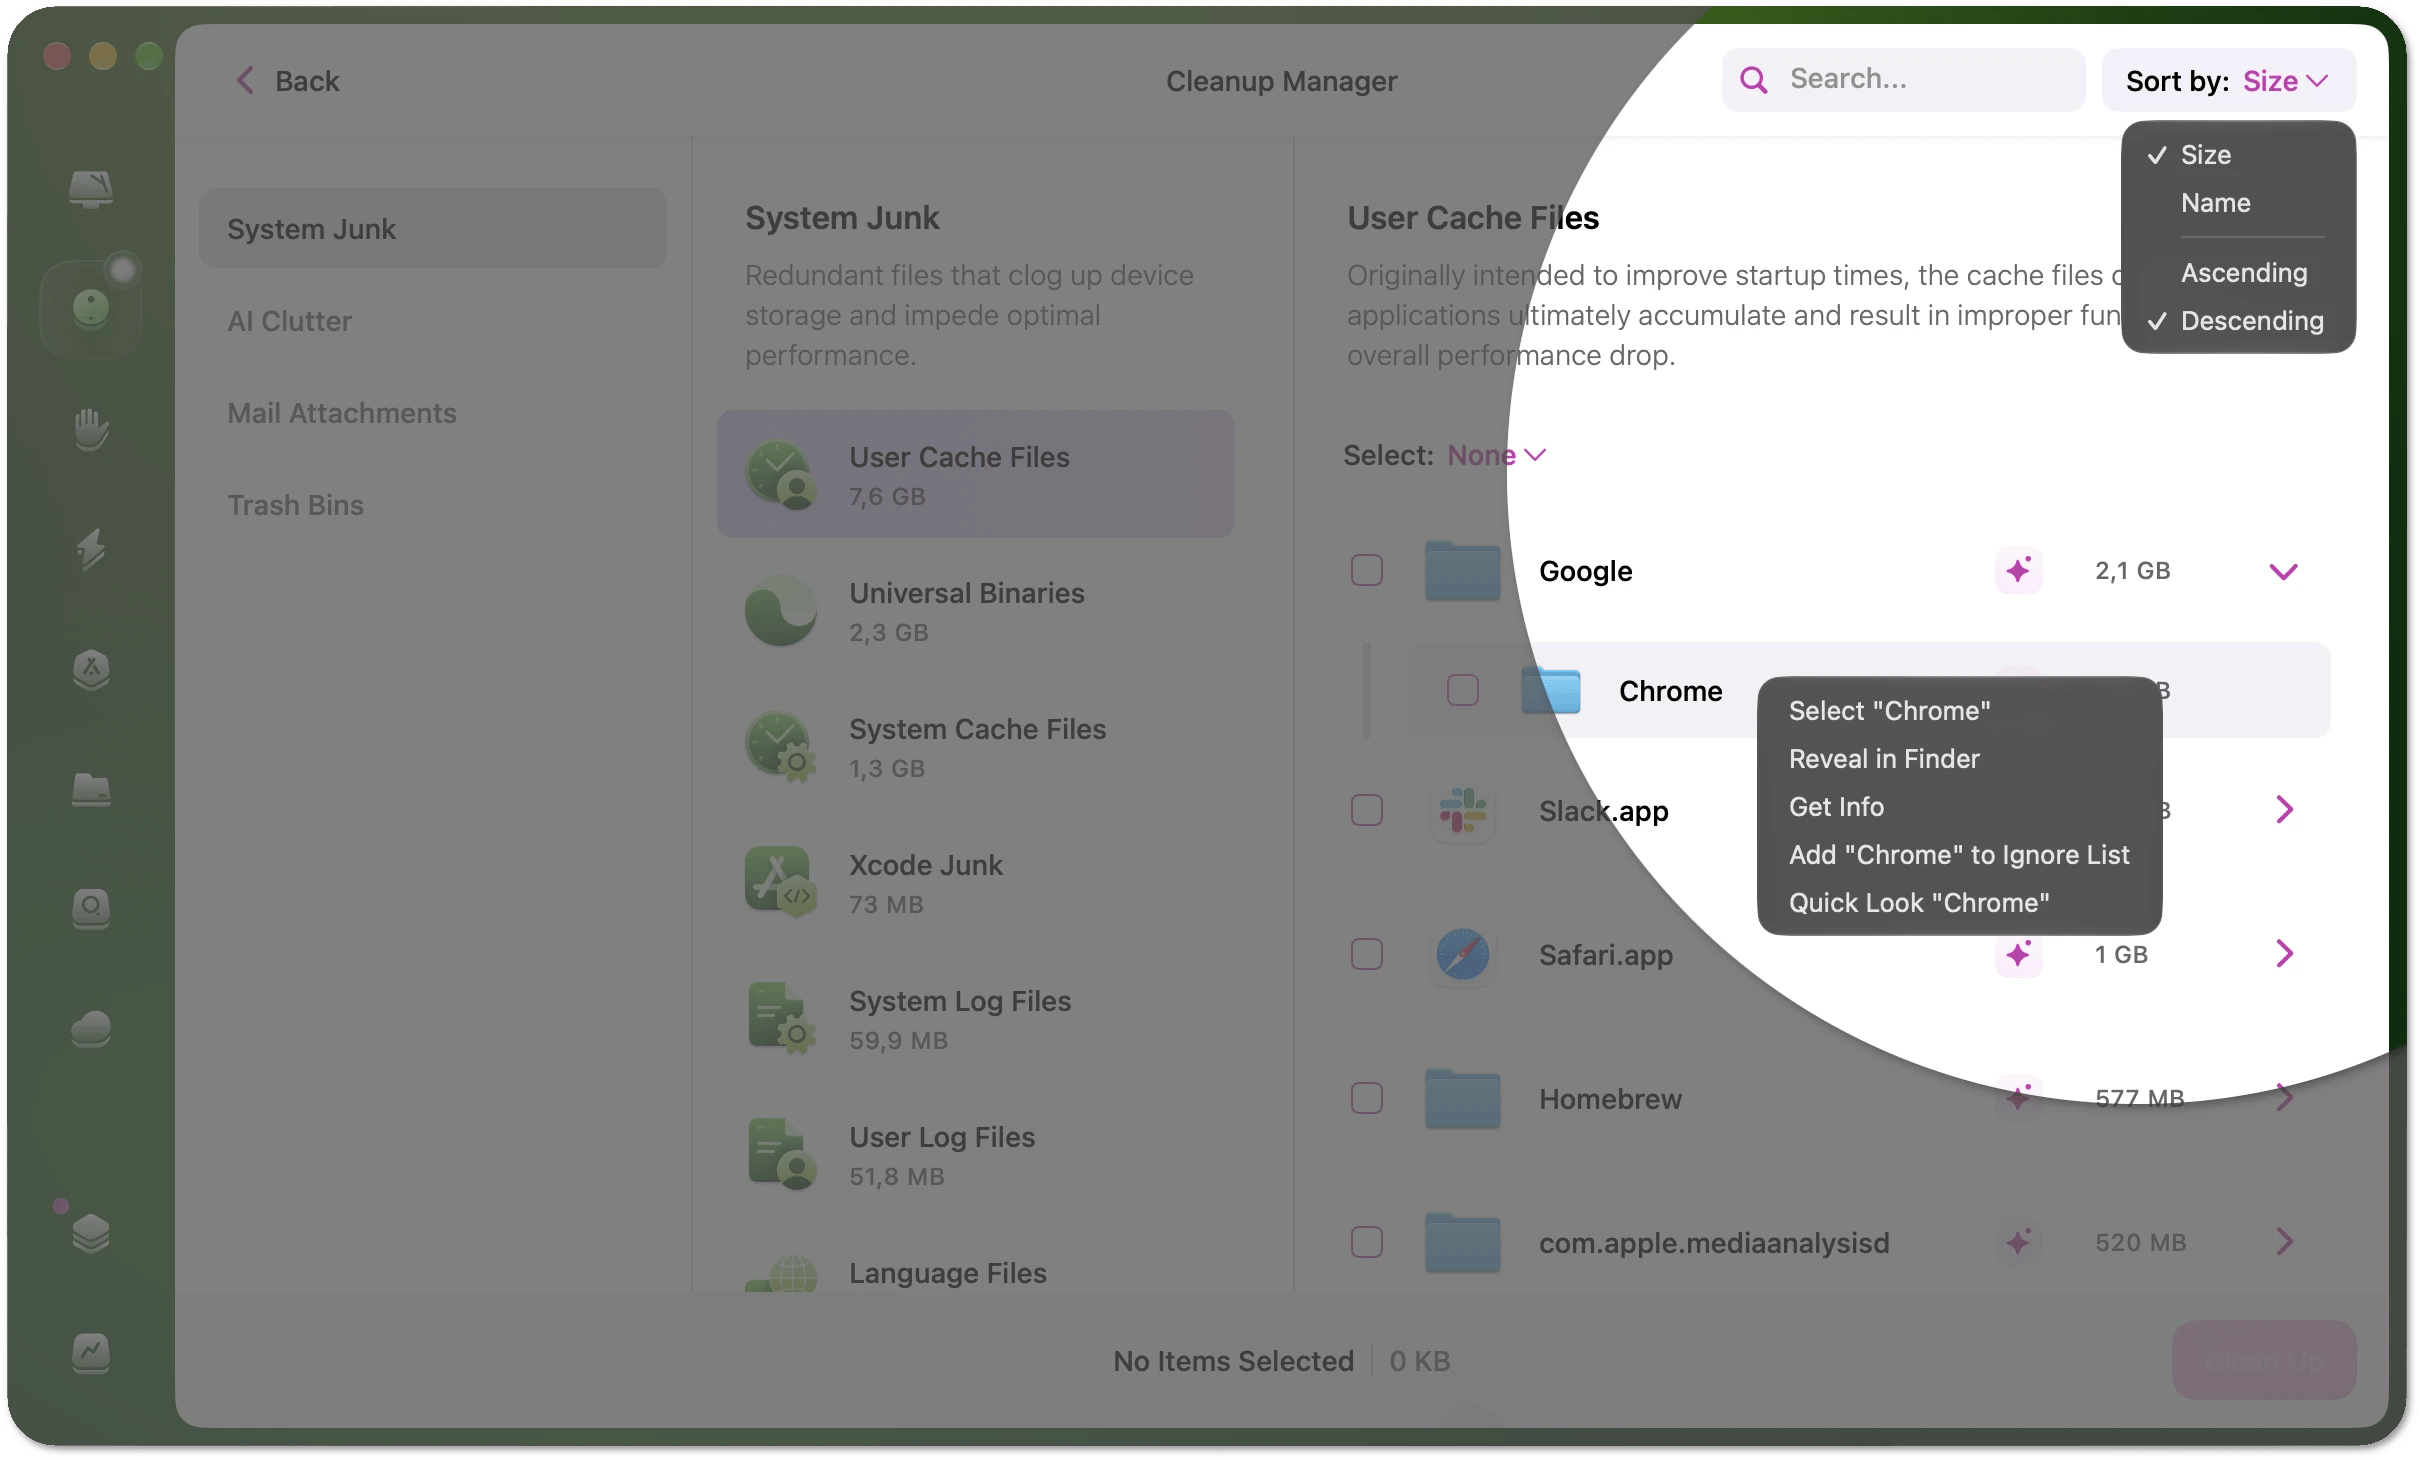Screen dimensions: 2420x1460
Task: Expand the com.apple.mediaanalysisd row chevron
Action: pyautogui.click(x=2285, y=1242)
